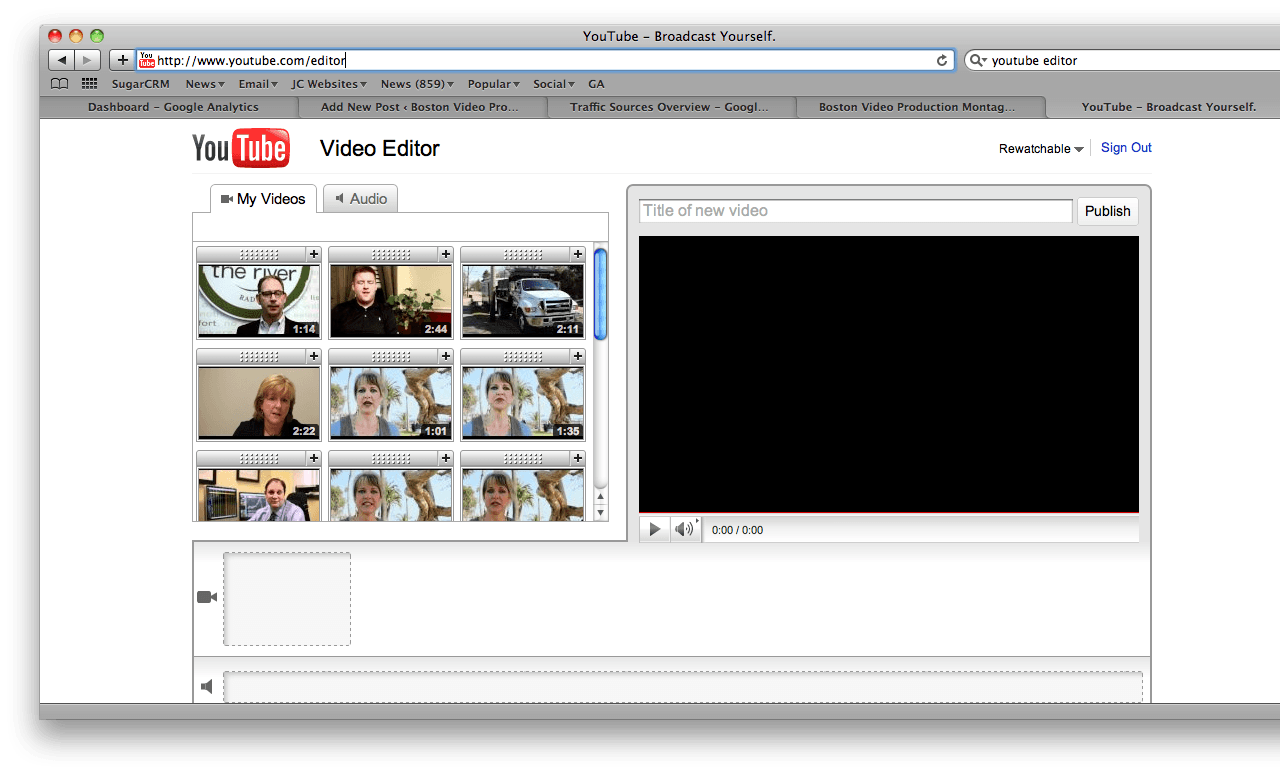Viewport: 1280px width, 774px height.
Task: Expand the News (859) bookmarks folder
Action: (x=417, y=84)
